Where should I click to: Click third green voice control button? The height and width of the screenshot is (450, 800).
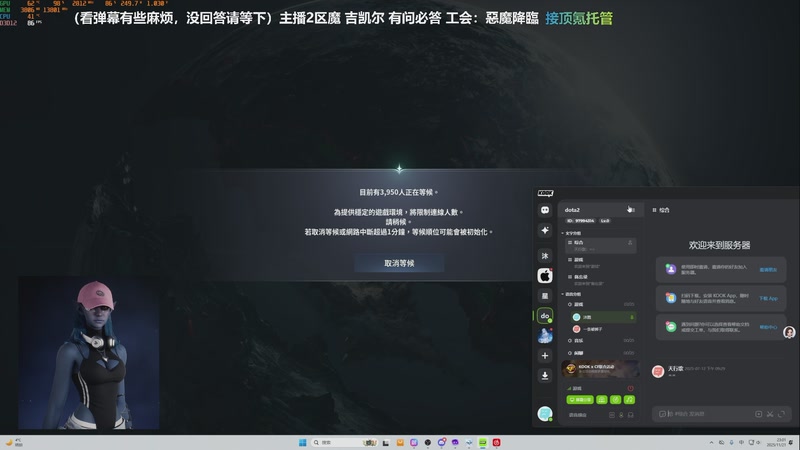click(616, 399)
